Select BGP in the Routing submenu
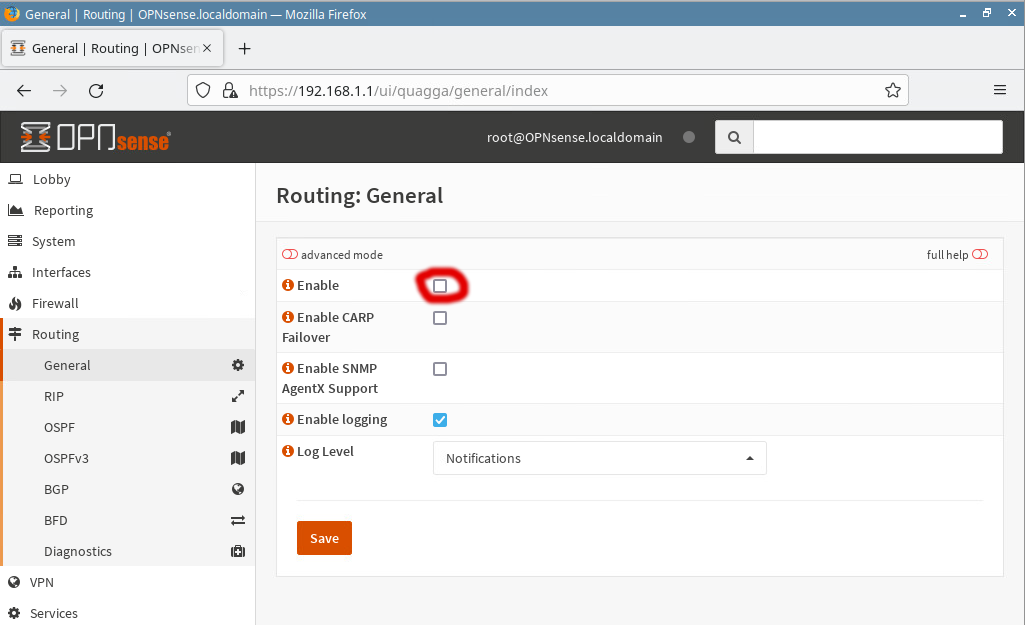Viewport: 1025px width, 625px height. pyautogui.click(x=56, y=489)
